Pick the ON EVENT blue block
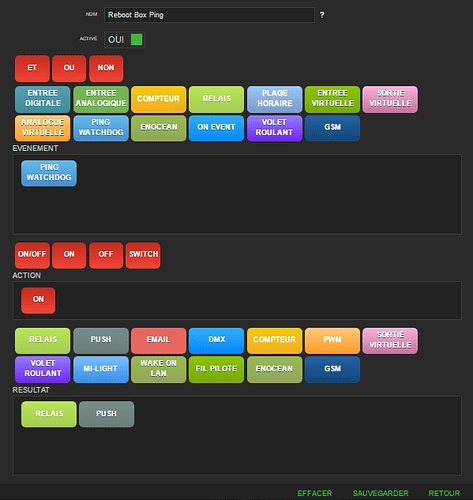Viewport: 473px width, 500px height. click(x=216, y=128)
